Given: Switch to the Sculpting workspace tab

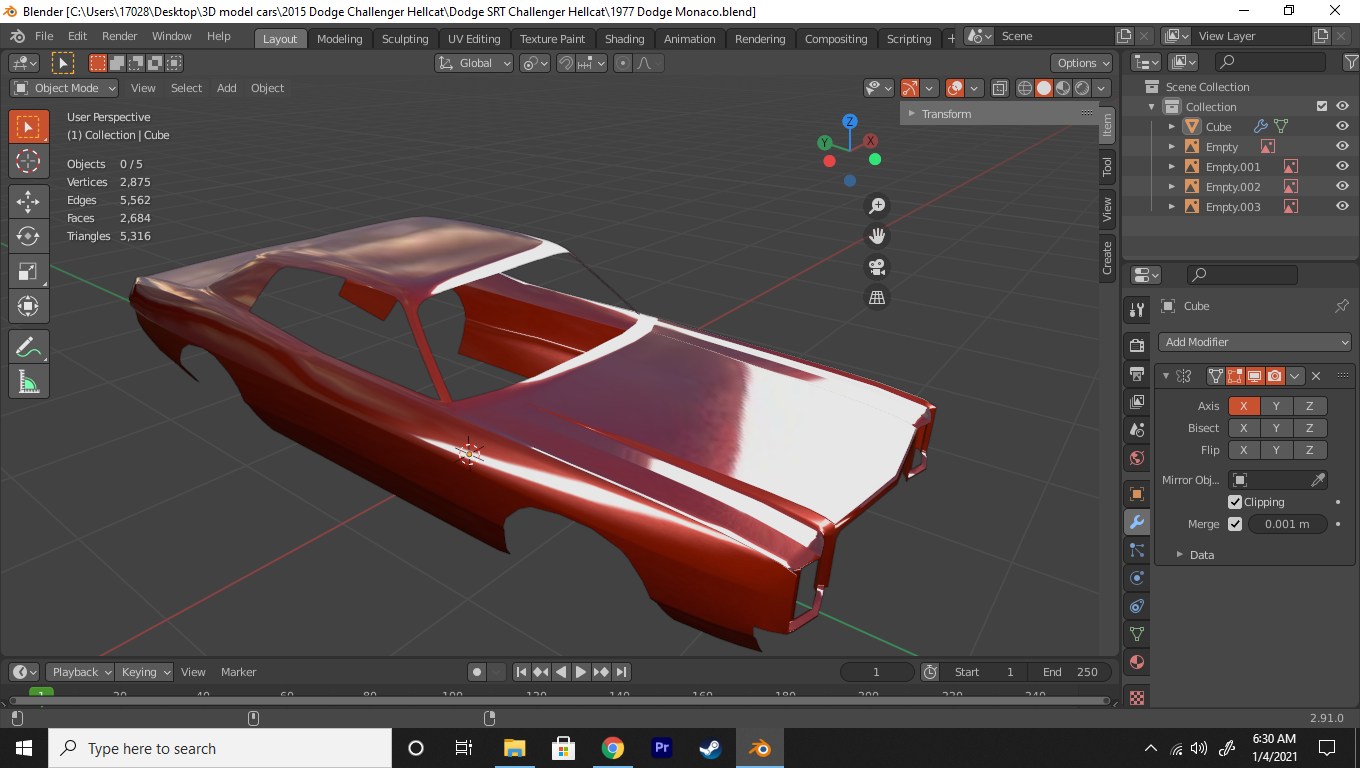Looking at the screenshot, I should 404,39.
